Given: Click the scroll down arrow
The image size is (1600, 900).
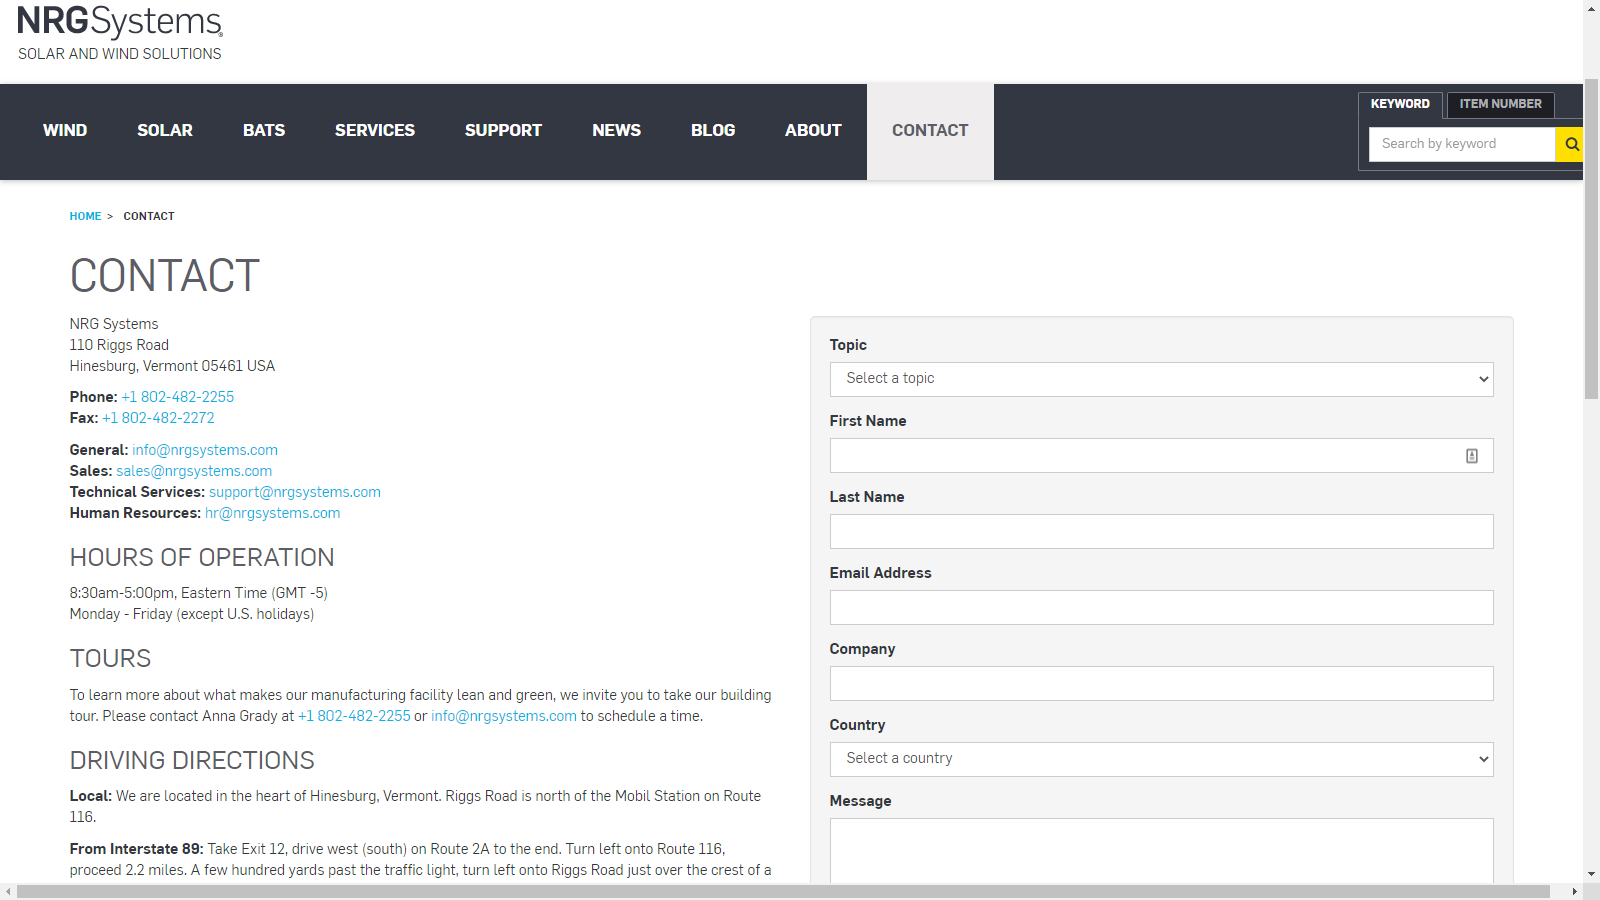Looking at the screenshot, I should pos(1591,875).
